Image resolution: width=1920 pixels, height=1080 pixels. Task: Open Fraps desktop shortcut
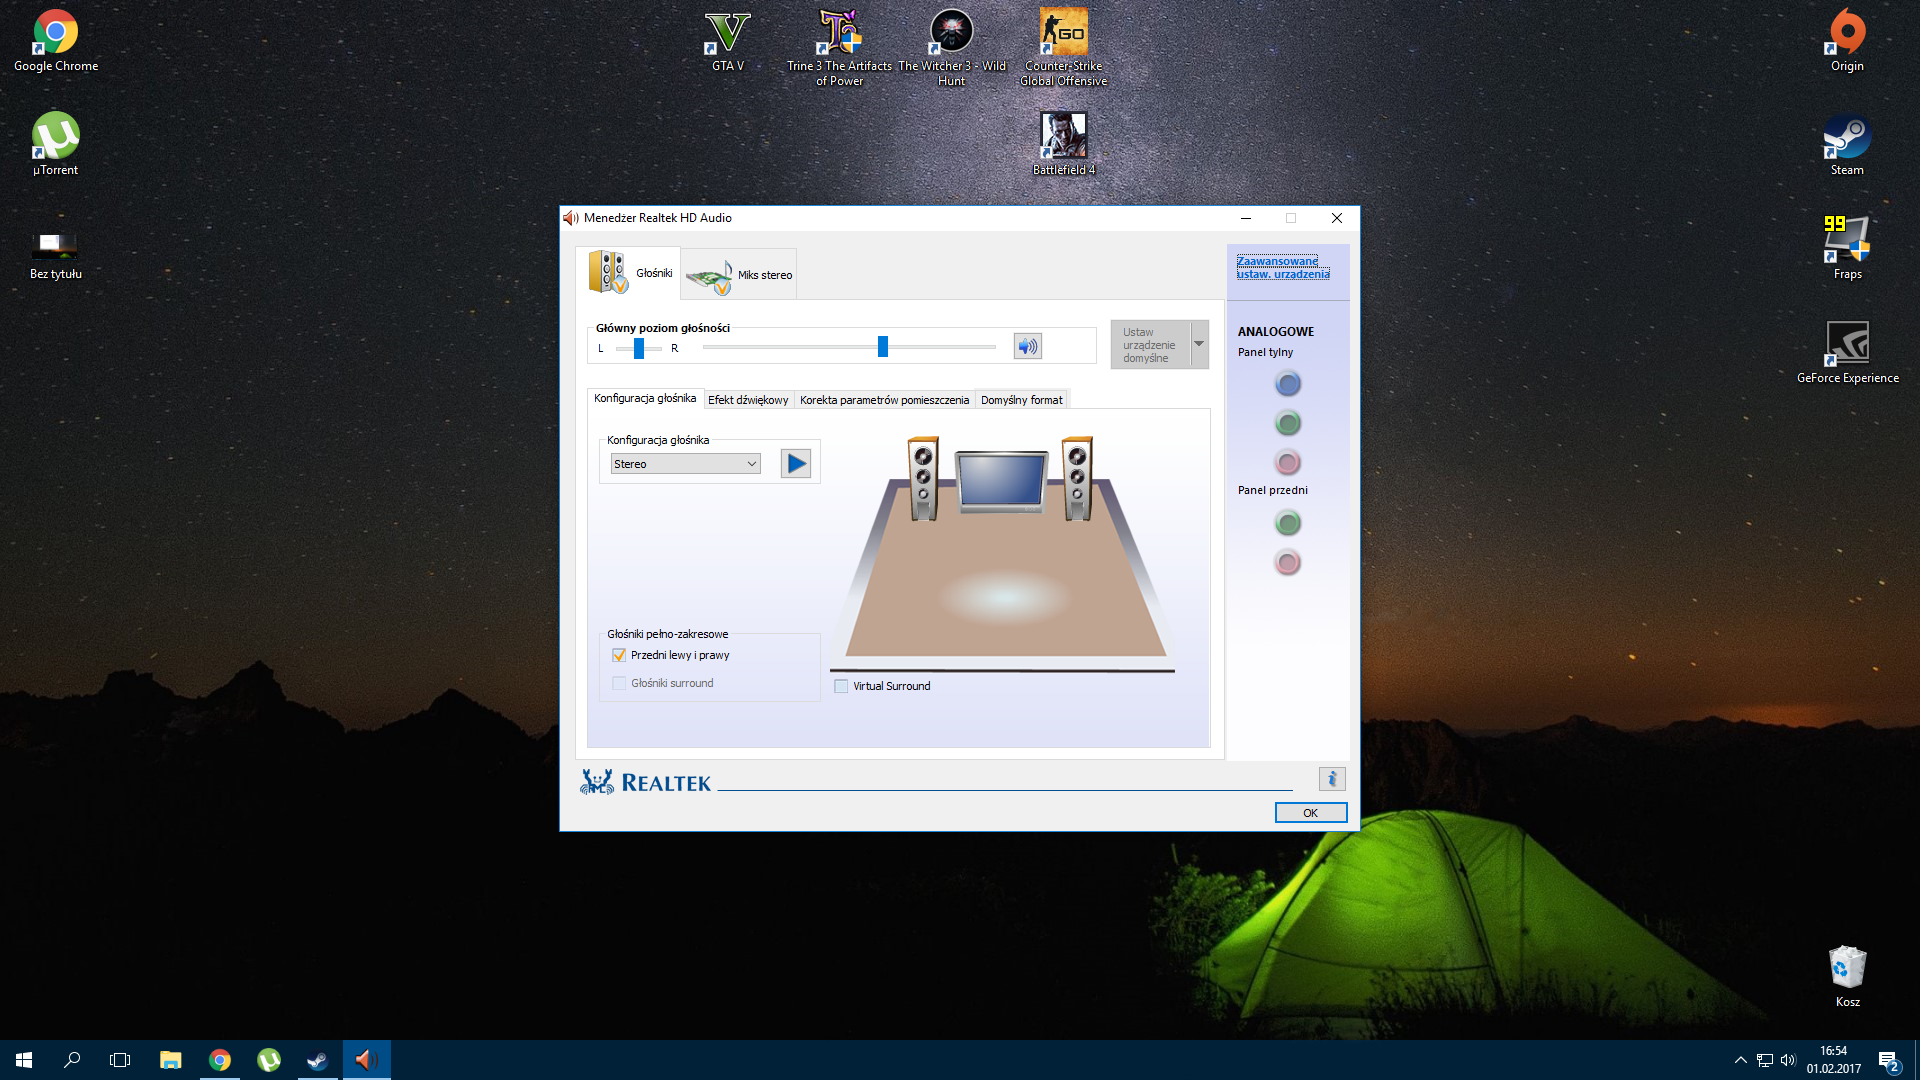[1847, 249]
